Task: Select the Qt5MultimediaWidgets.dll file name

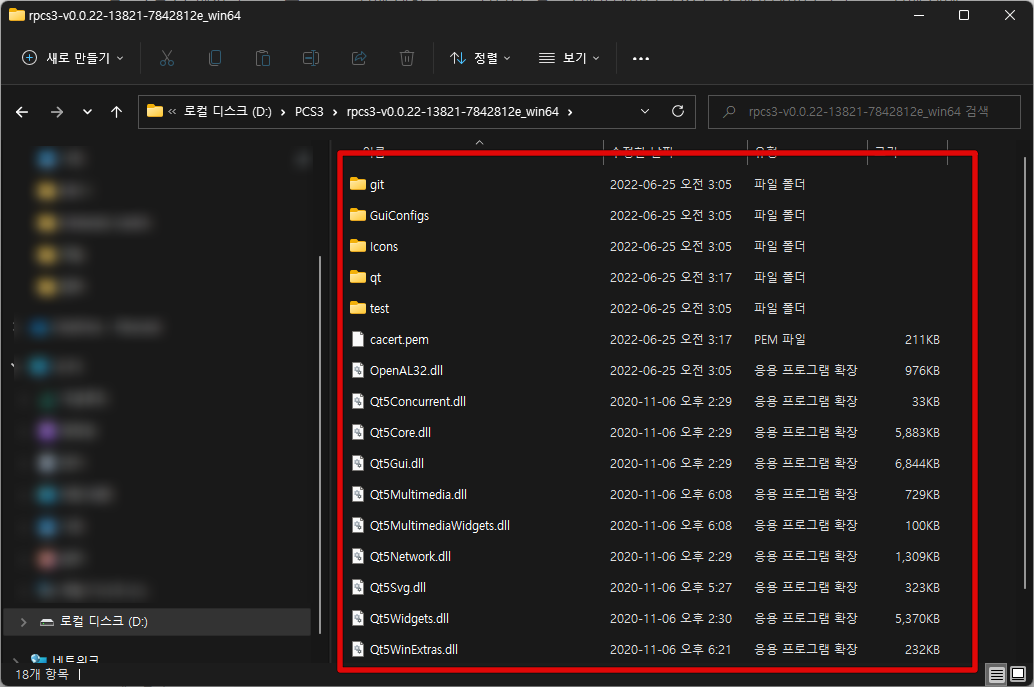Action: pos(440,525)
